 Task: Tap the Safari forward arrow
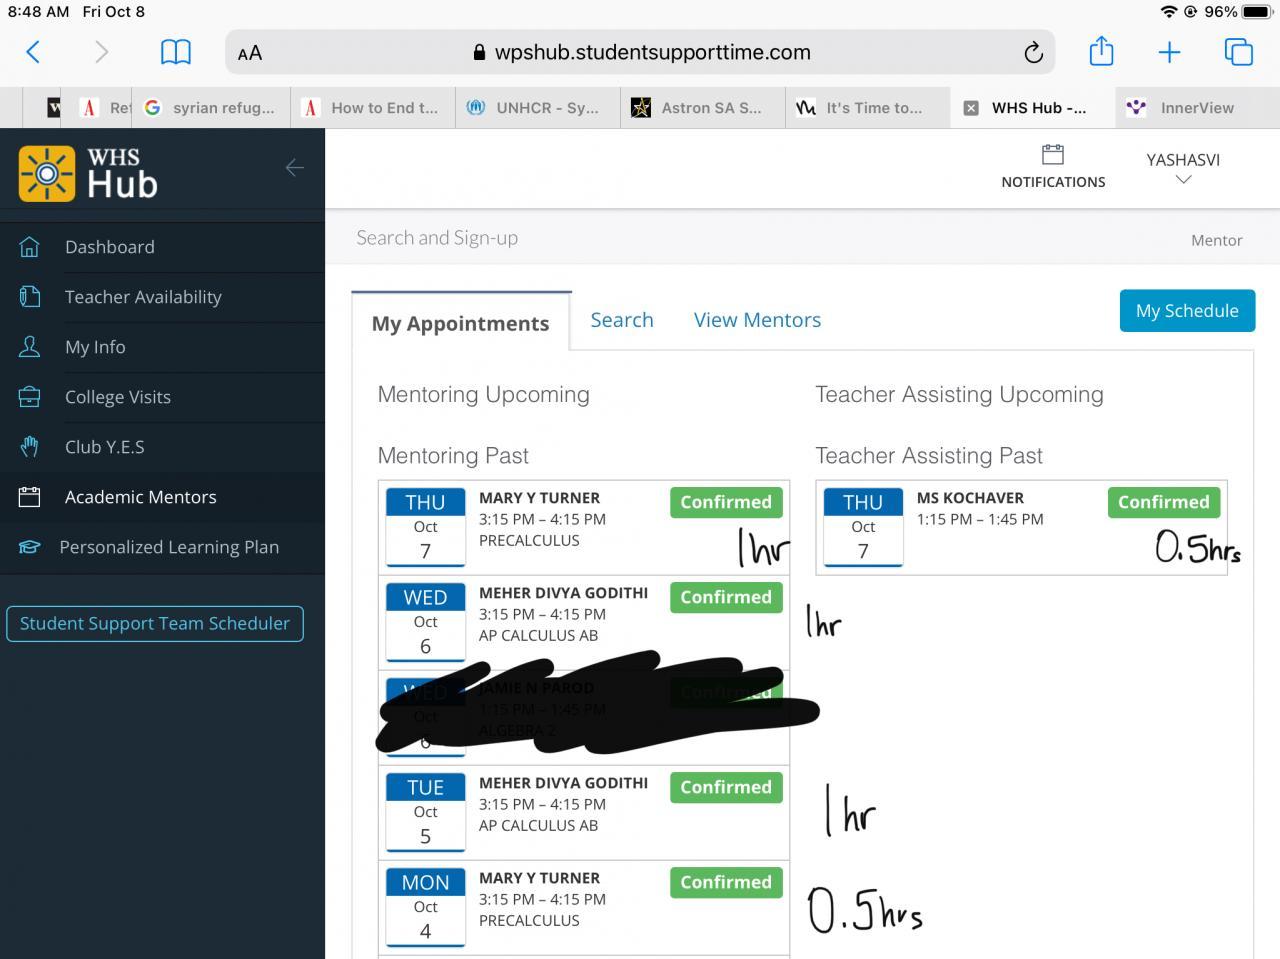[101, 52]
